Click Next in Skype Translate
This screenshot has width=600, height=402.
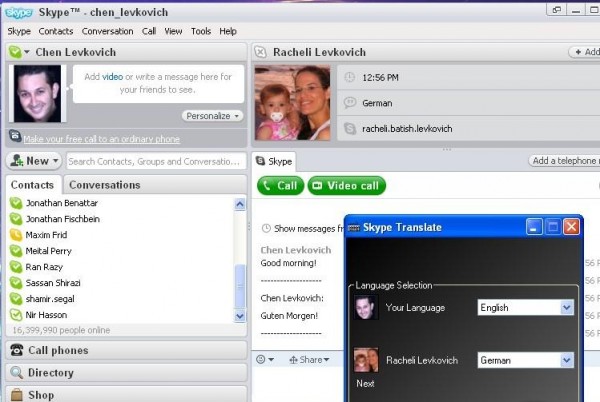pos(365,384)
